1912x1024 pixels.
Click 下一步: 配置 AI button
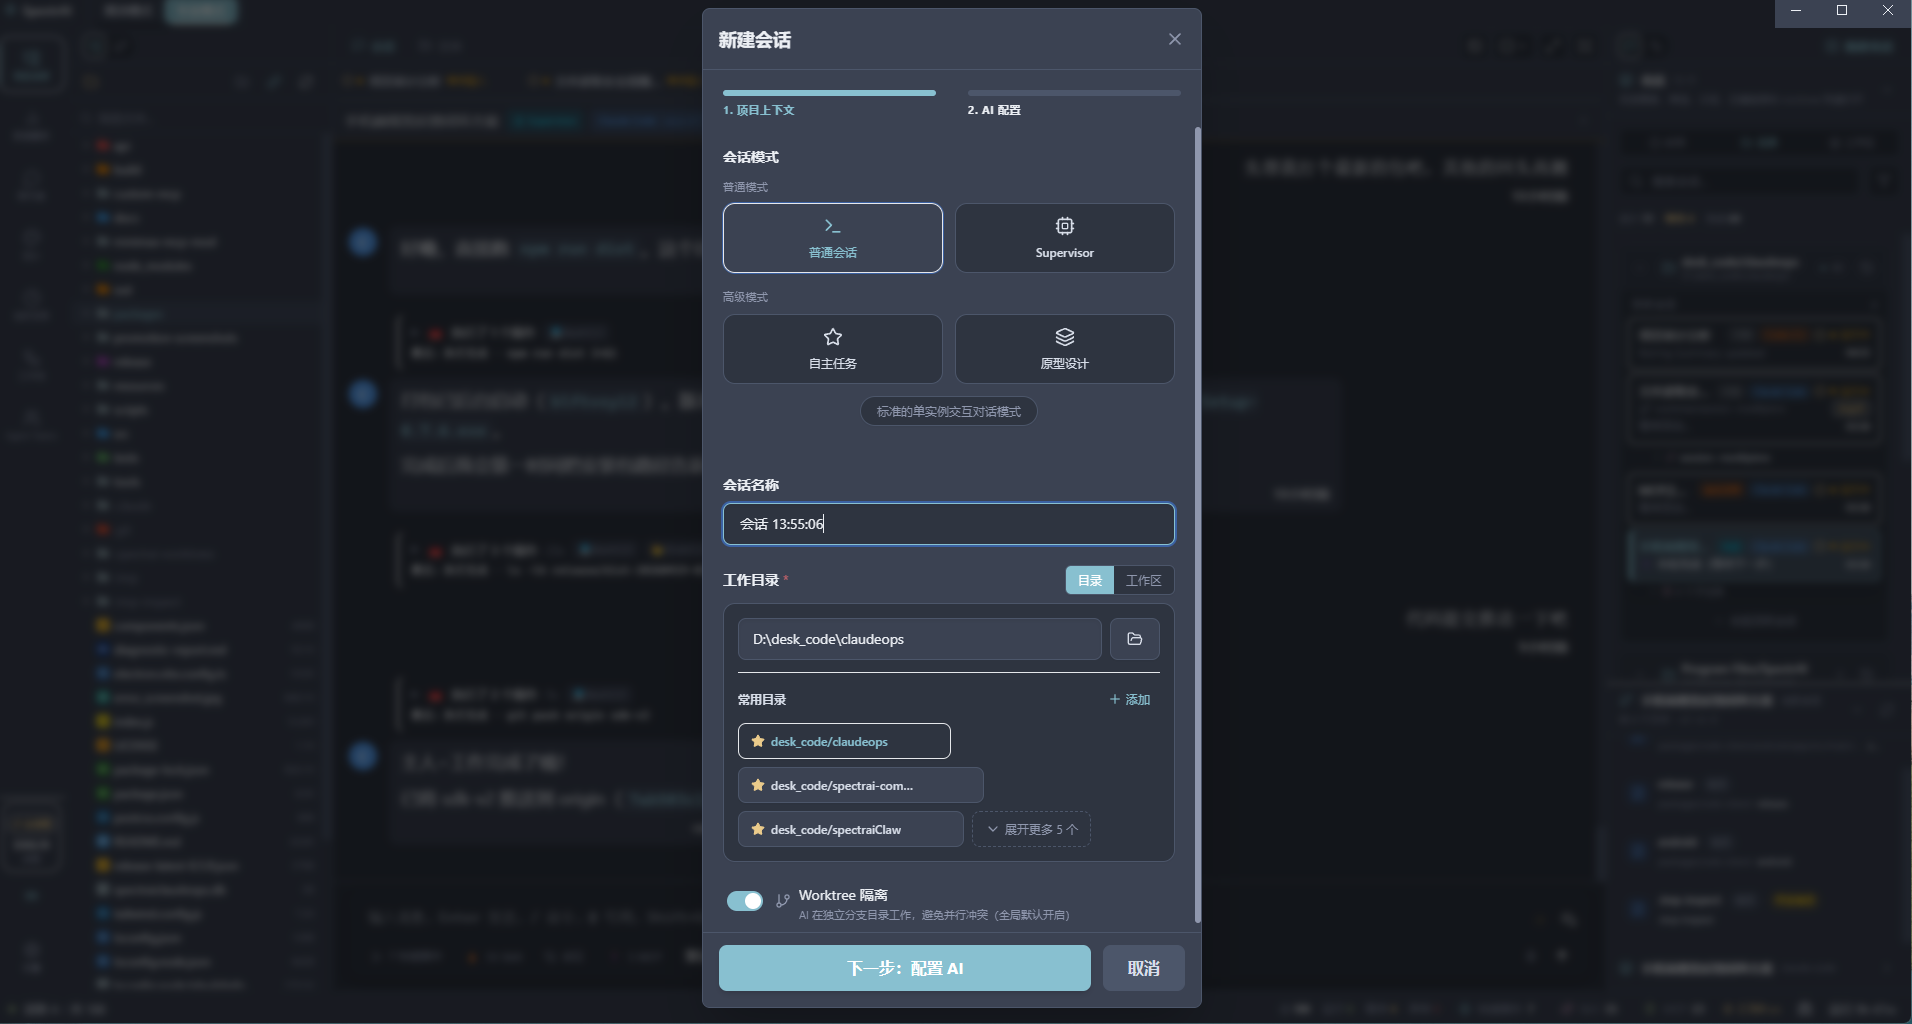(x=904, y=968)
